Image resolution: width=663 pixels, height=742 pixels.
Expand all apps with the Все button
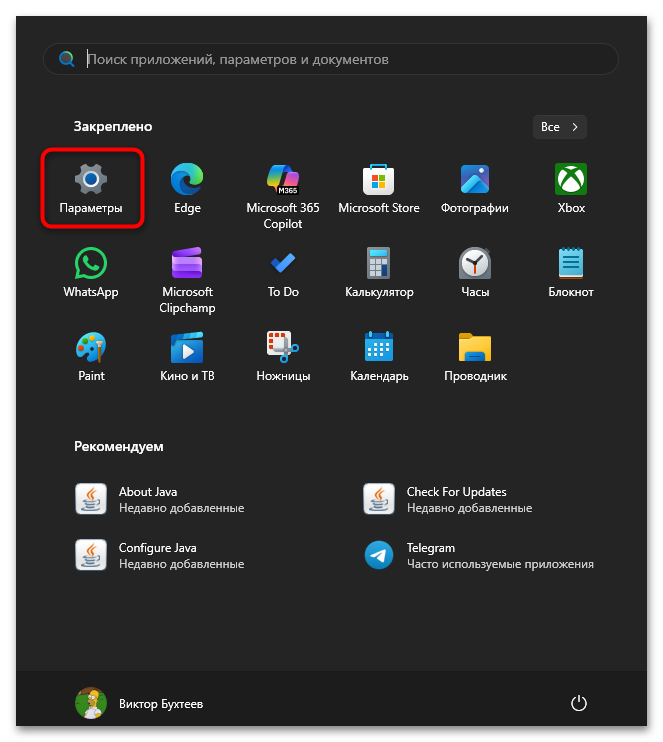559,127
